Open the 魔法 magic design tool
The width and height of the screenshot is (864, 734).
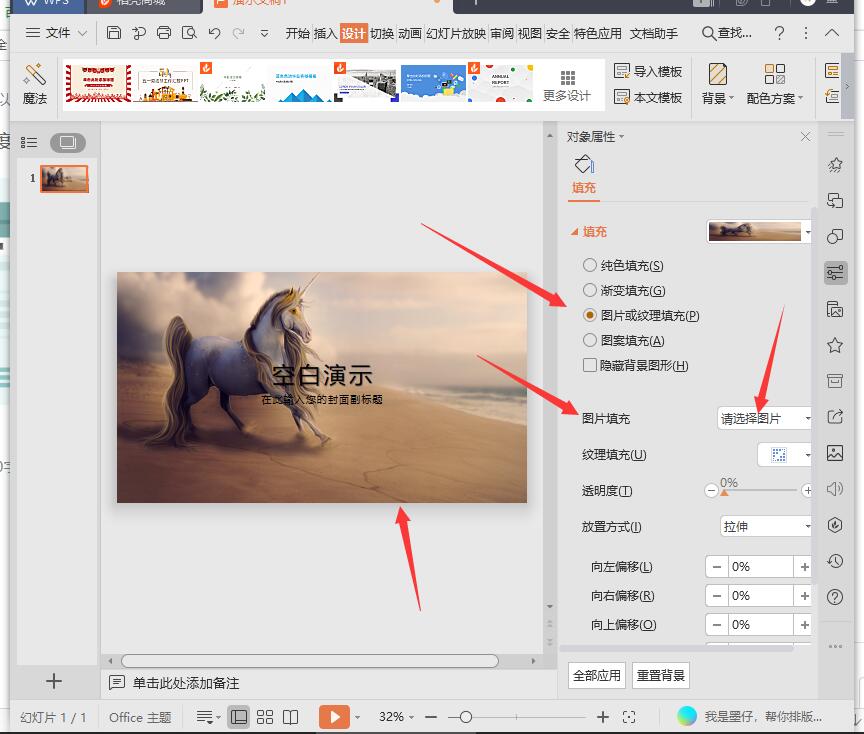click(x=35, y=85)
